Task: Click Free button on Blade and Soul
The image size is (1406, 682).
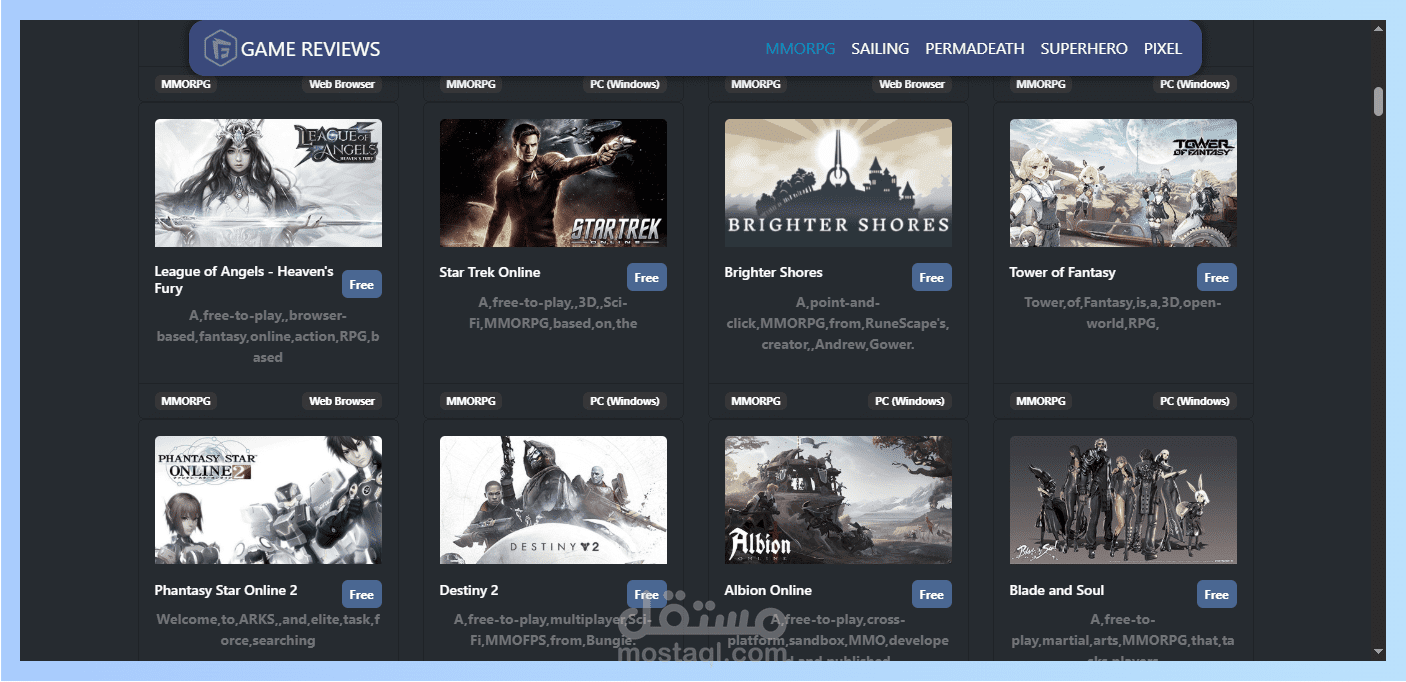Action: 1217,595
